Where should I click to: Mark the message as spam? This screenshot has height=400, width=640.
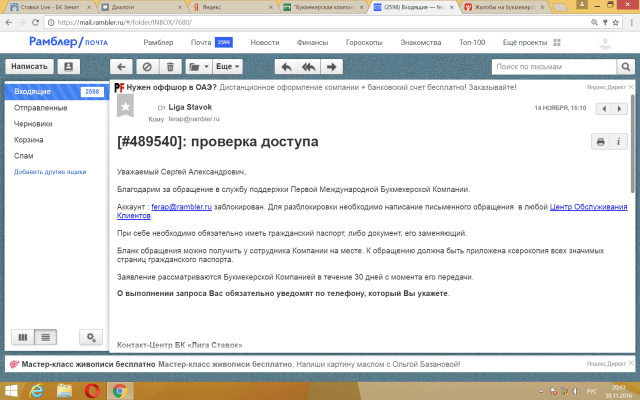point(147,66)
